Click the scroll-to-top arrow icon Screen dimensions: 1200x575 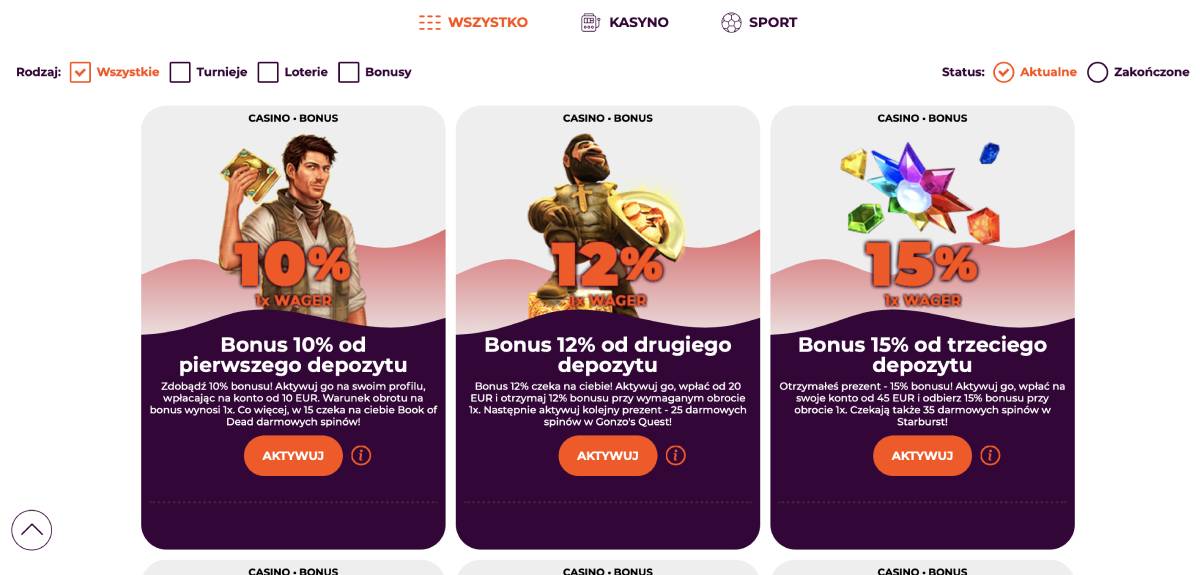point(31,530)
